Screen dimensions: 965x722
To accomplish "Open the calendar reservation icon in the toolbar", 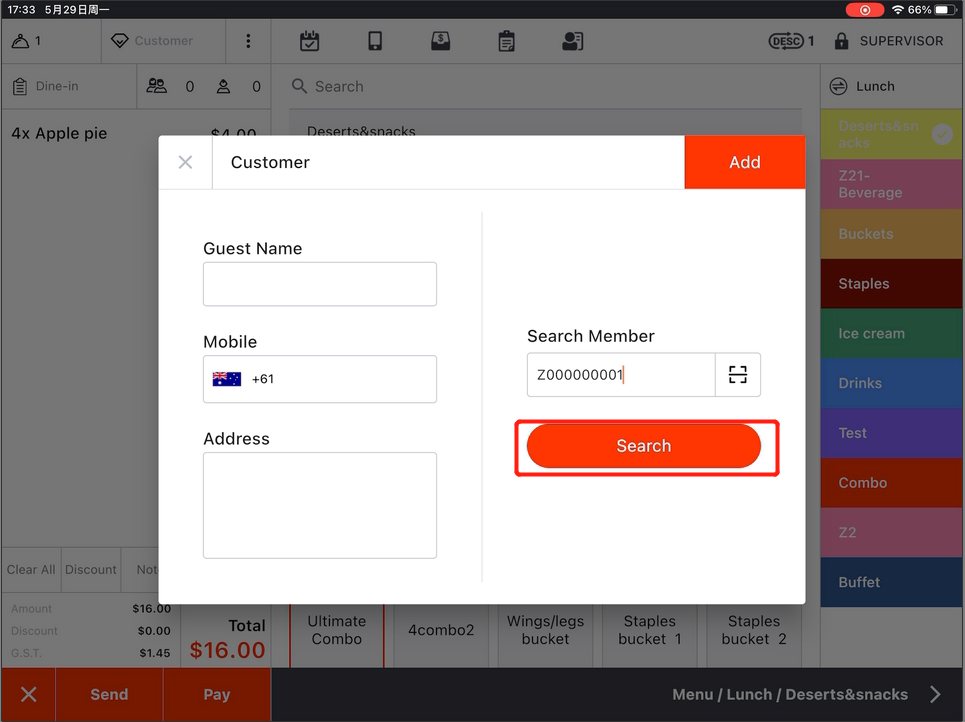I will [x=310, y=41].
